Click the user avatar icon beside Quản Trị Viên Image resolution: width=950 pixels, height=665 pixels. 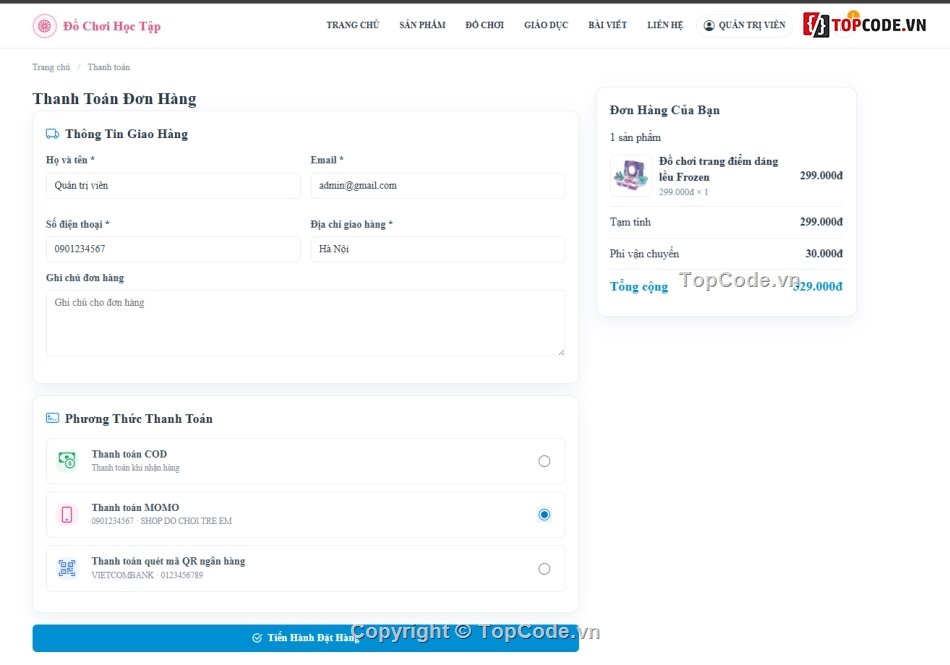tap(709, 25)
